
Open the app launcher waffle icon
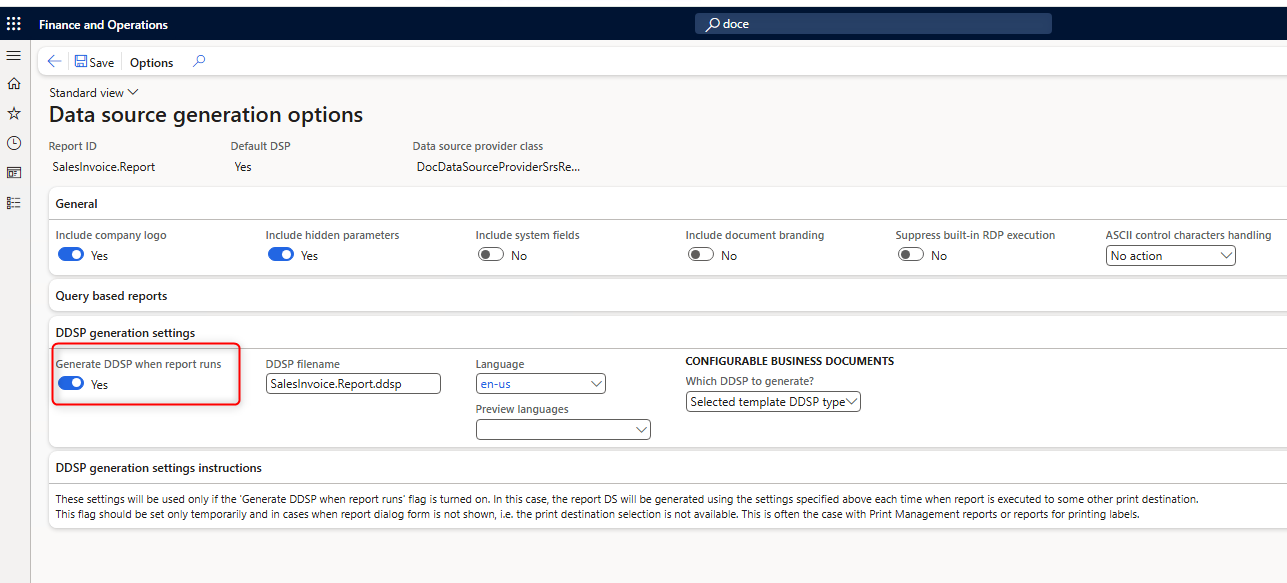pyautogui.click(x=14, y=24)
